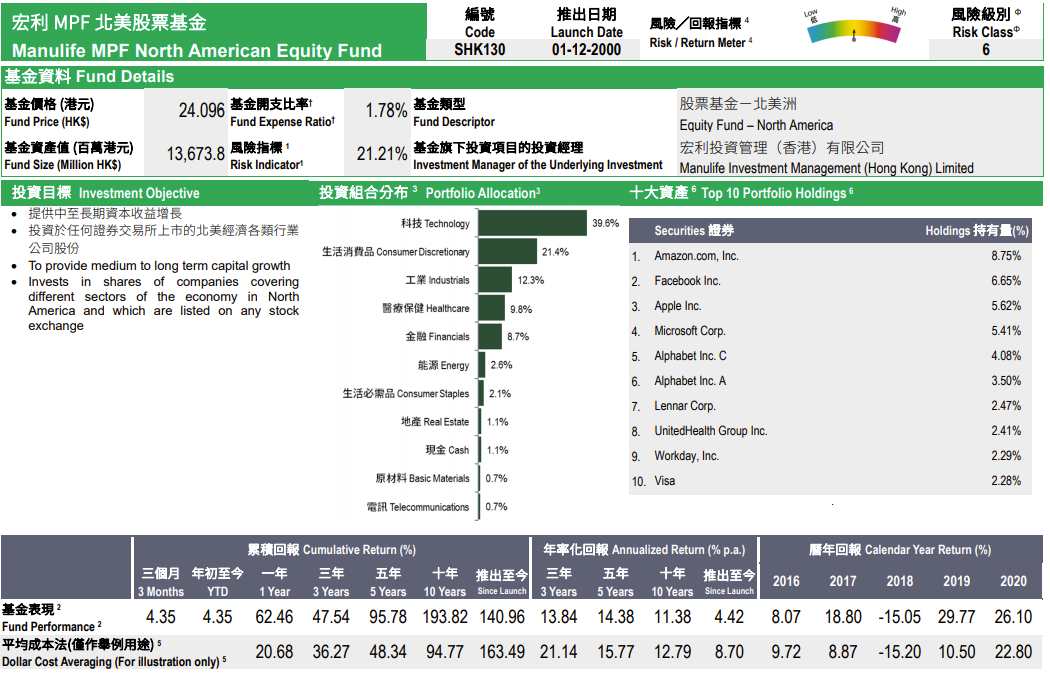1050x678 pixels.
Task: Click the Technology bar in Portfolio Allocation
Action: click(x=532, y=223)
